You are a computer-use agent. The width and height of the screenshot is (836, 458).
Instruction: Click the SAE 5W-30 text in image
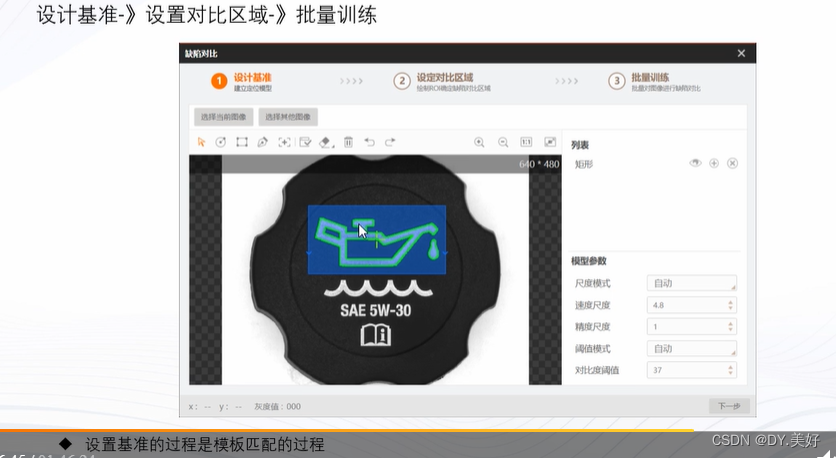(376, 310)
